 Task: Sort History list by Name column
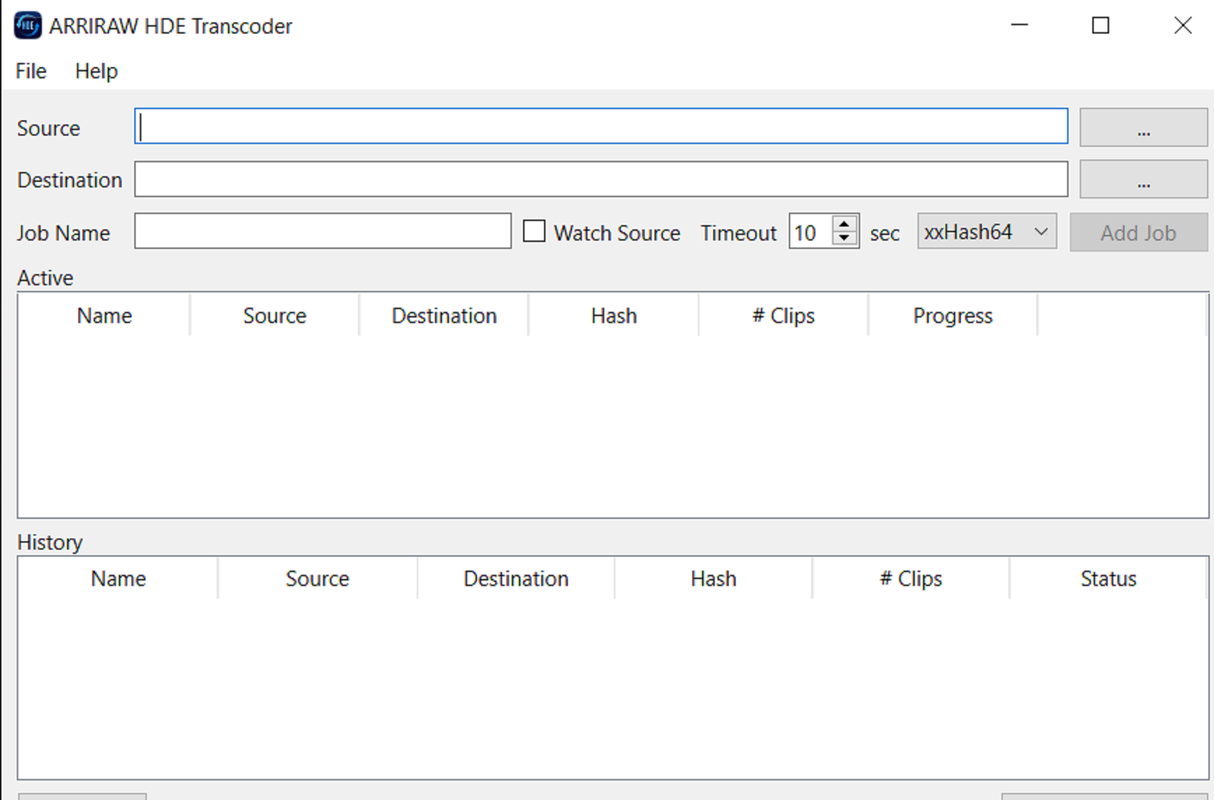[118, 579]
